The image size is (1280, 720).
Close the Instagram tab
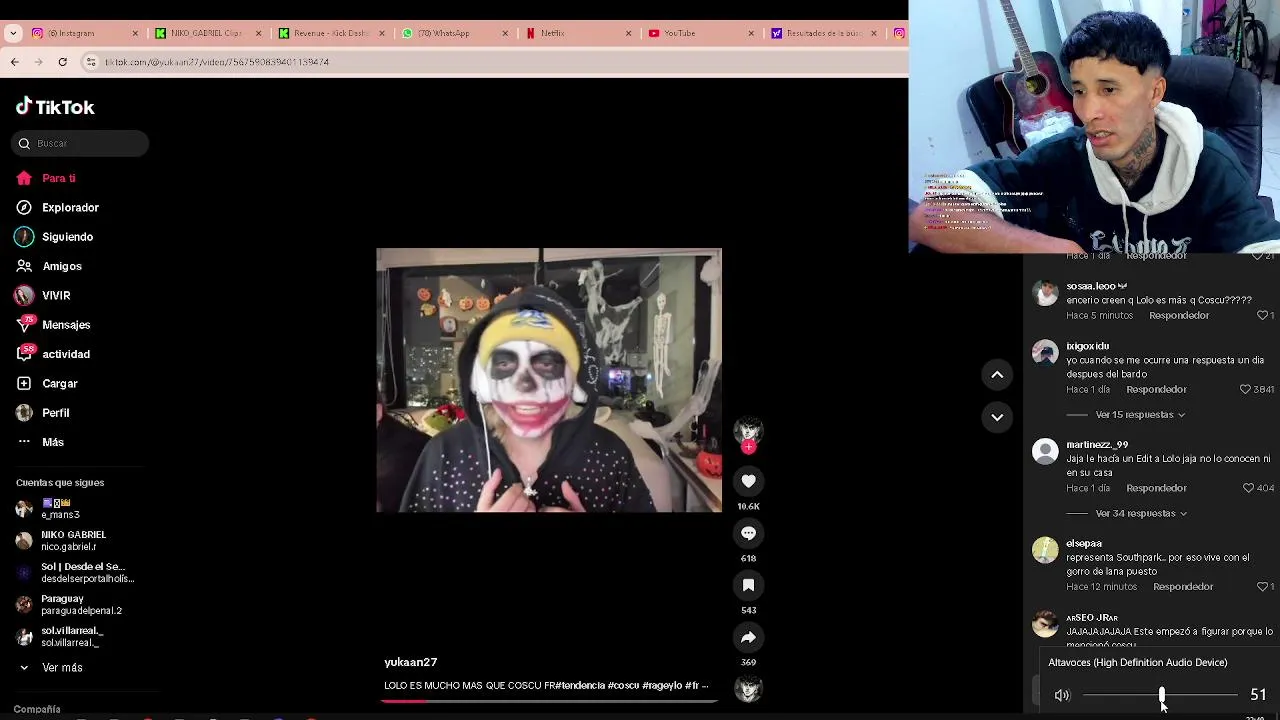(x=135, y=33)
